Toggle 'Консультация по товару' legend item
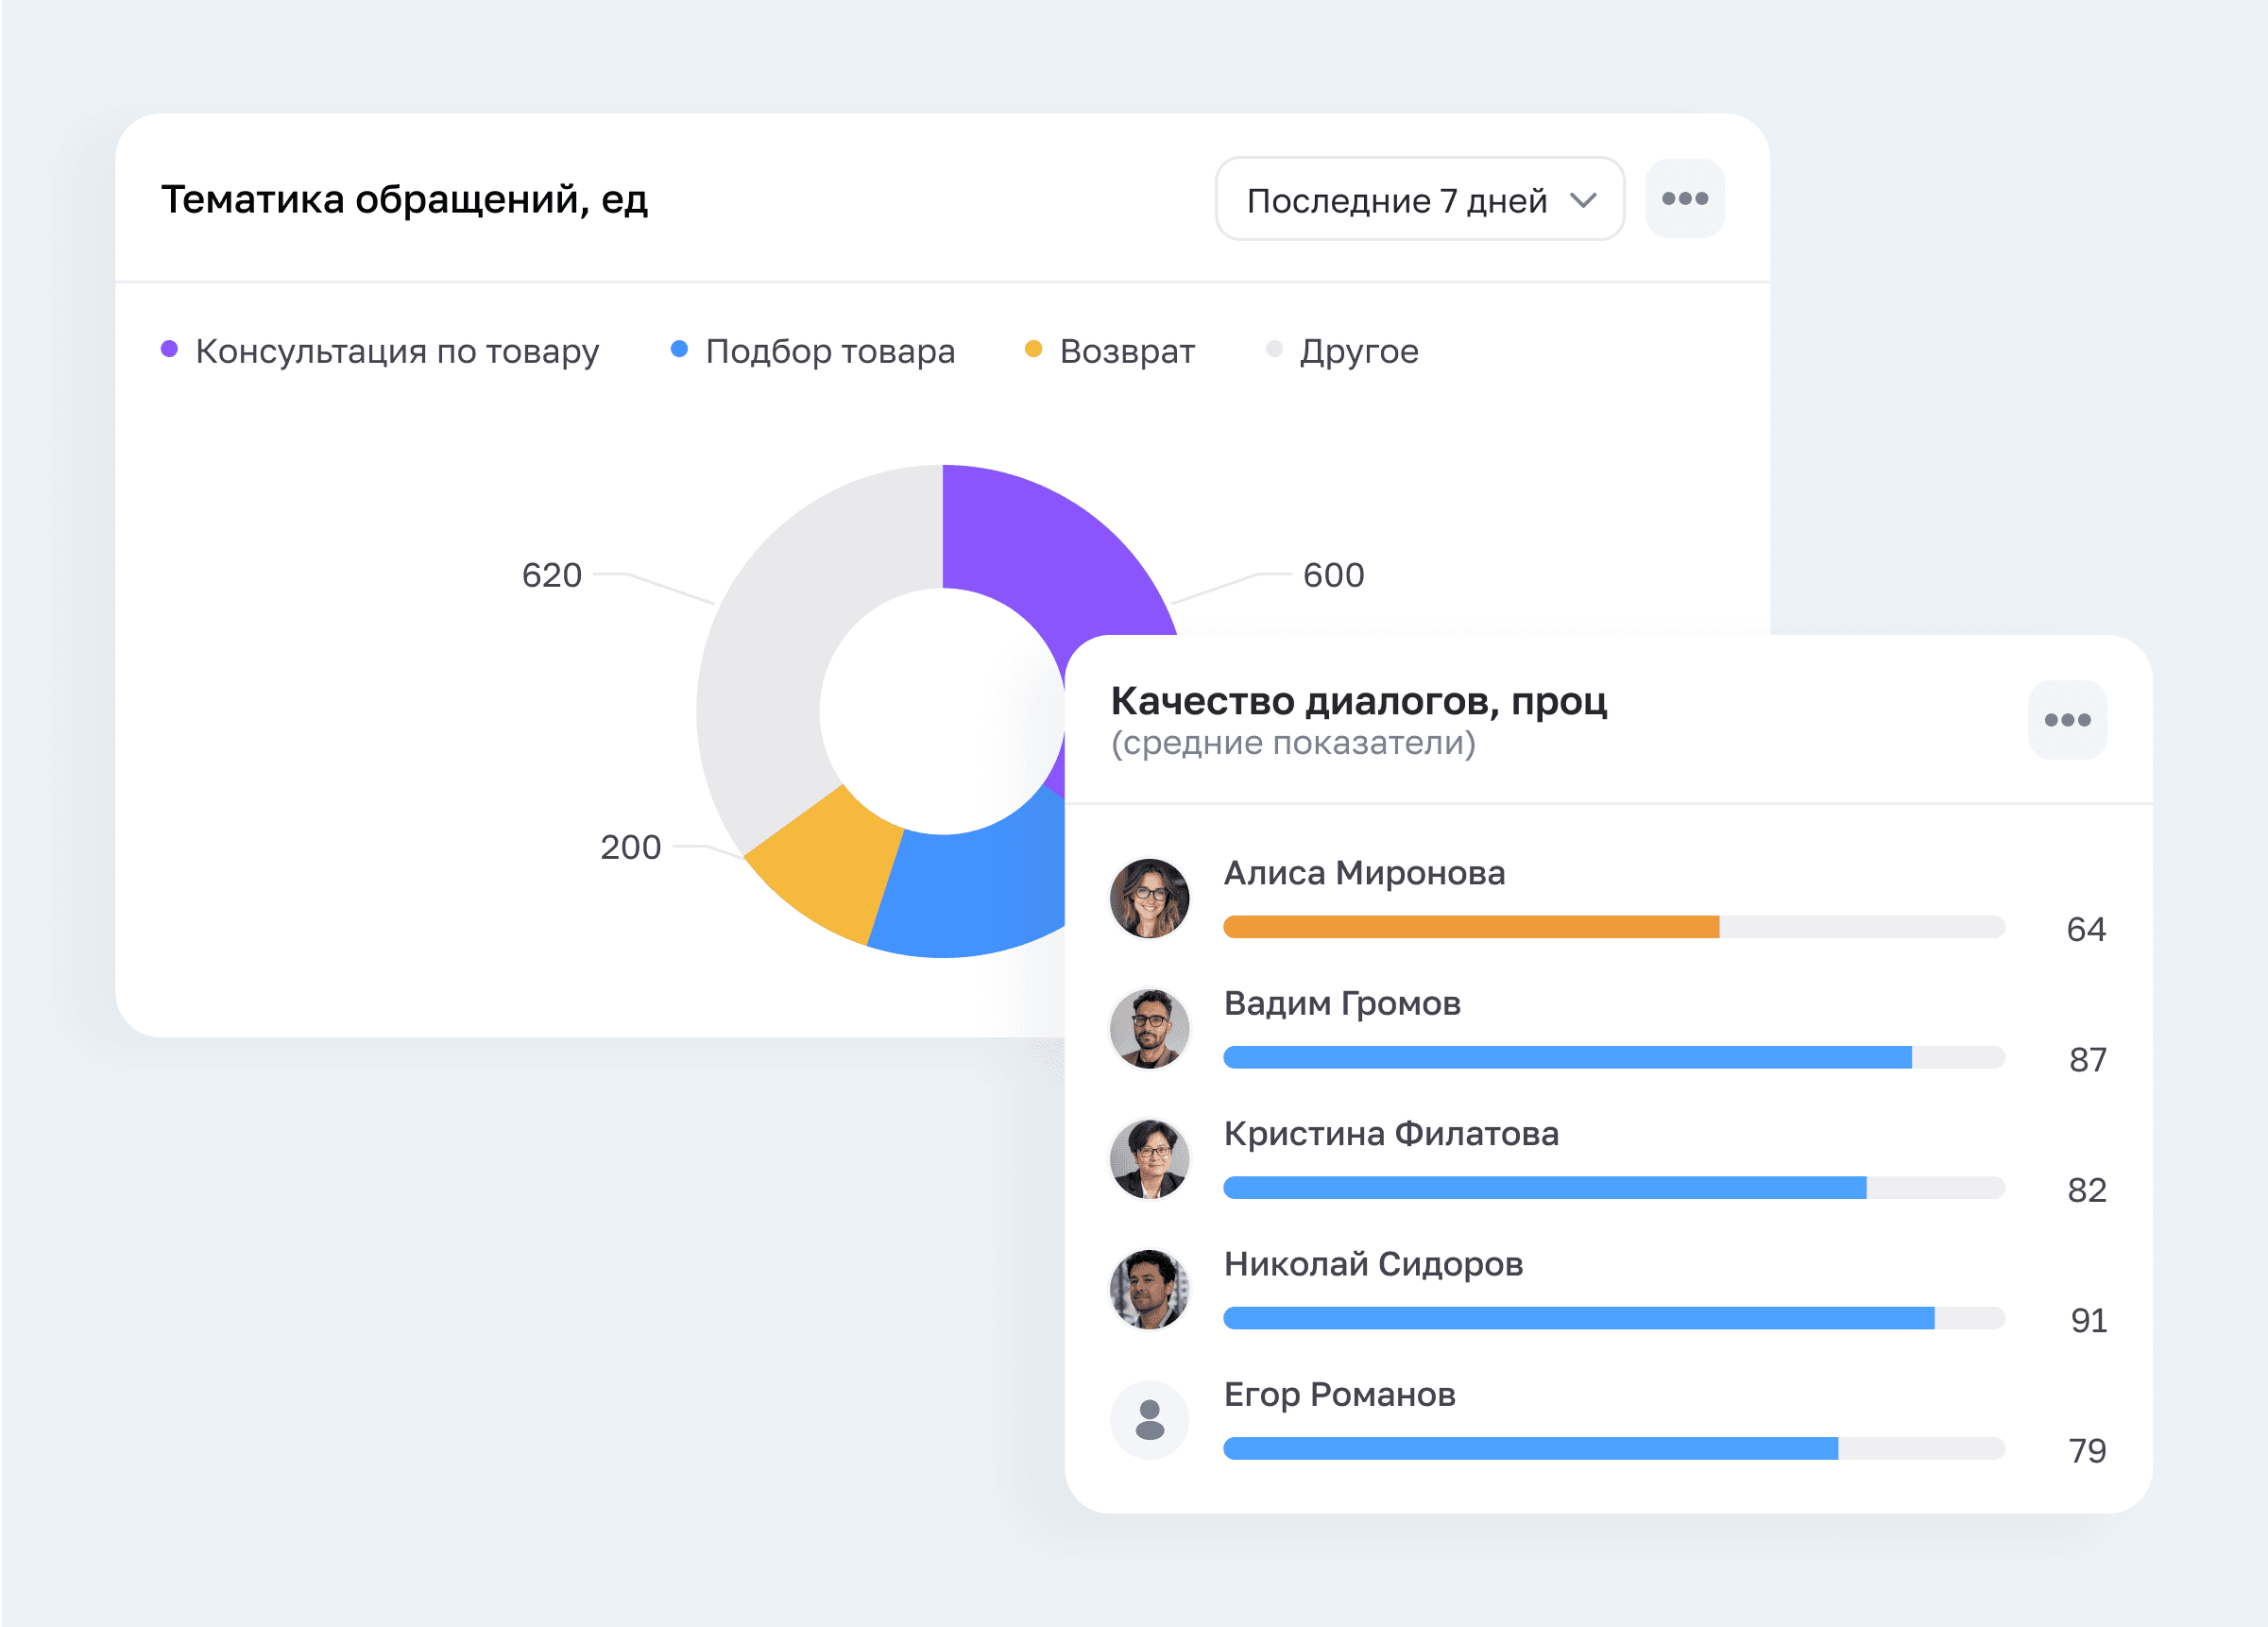 [x=380, y=351]
